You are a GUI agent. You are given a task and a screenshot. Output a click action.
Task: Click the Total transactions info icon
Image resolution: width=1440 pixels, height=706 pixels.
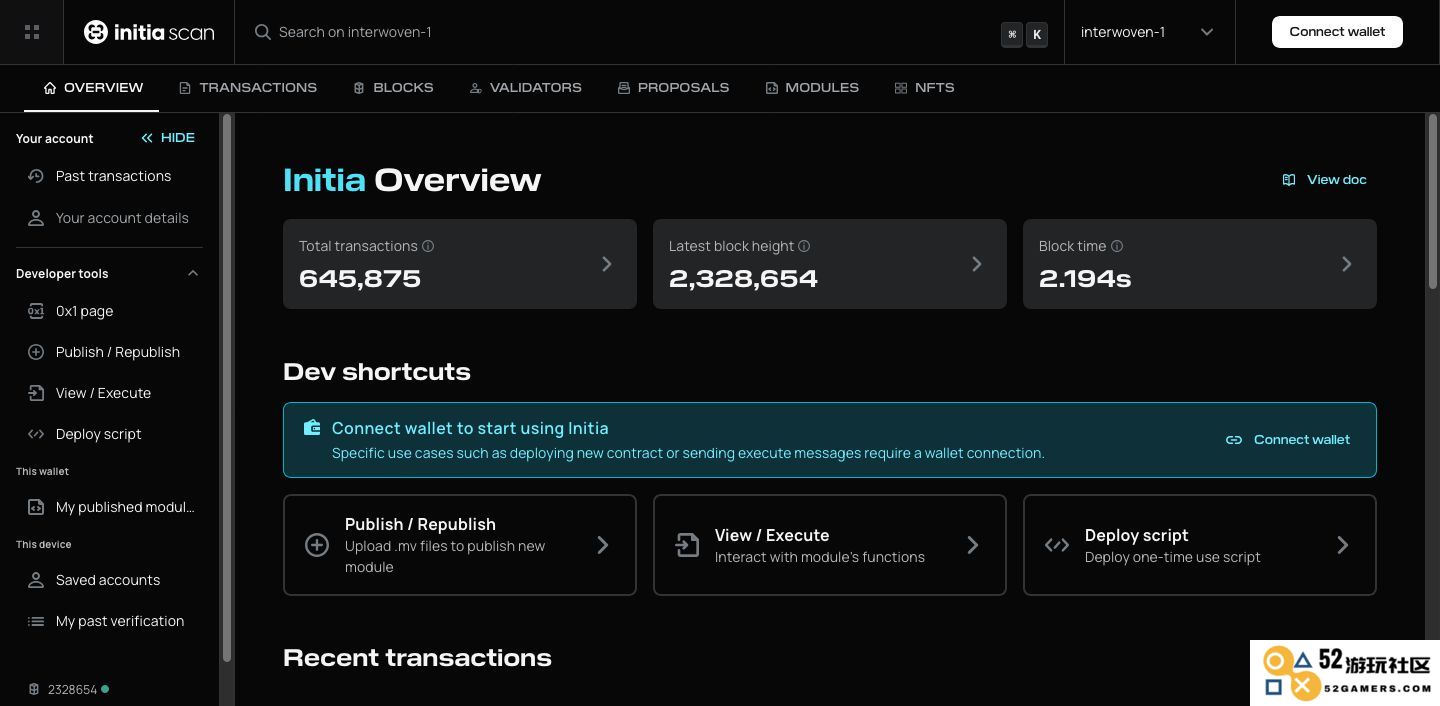pos(428,246)
